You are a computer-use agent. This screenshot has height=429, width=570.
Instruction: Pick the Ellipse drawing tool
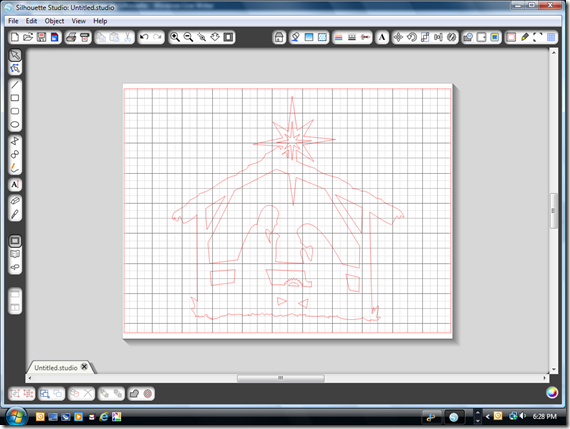[x=15, y=125]
